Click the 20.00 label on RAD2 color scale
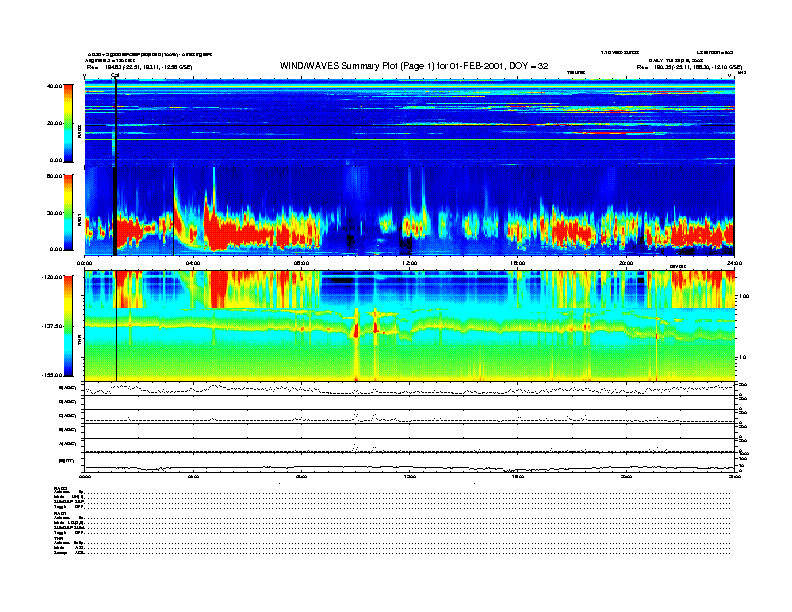The width and height of the screenshot is (792, 612). [54, 123]
